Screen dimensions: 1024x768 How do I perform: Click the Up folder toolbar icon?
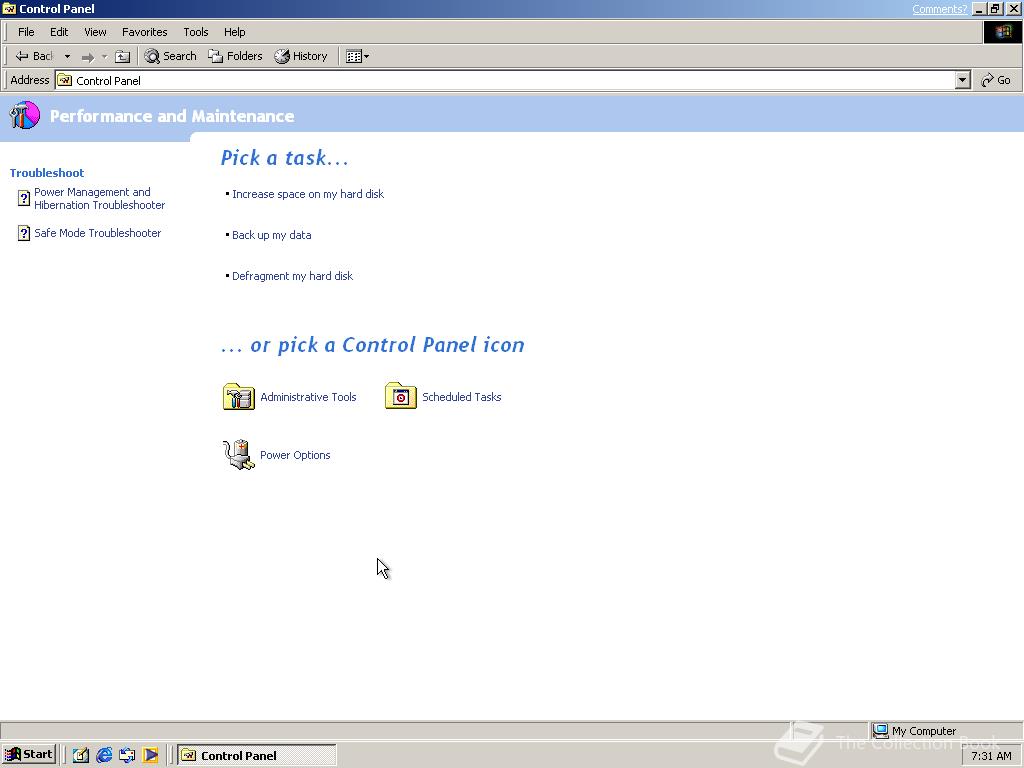(x=122, y=57)
